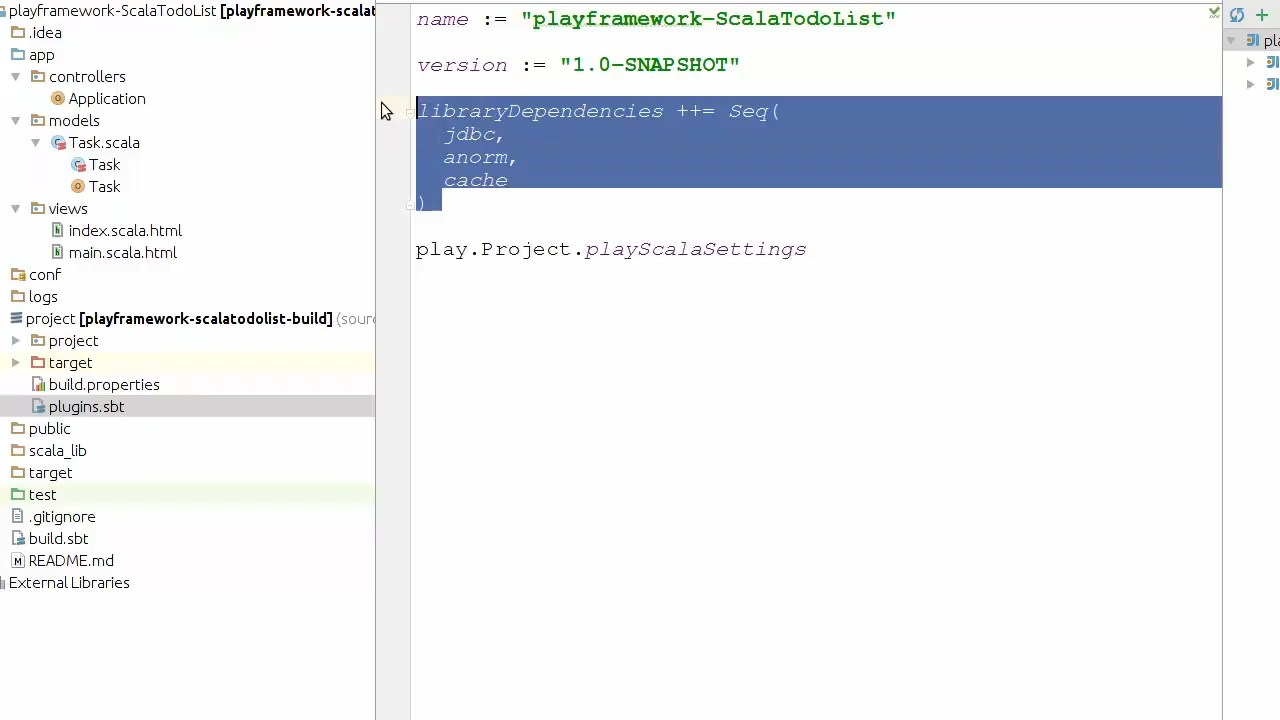Click the models package icon

38,121
